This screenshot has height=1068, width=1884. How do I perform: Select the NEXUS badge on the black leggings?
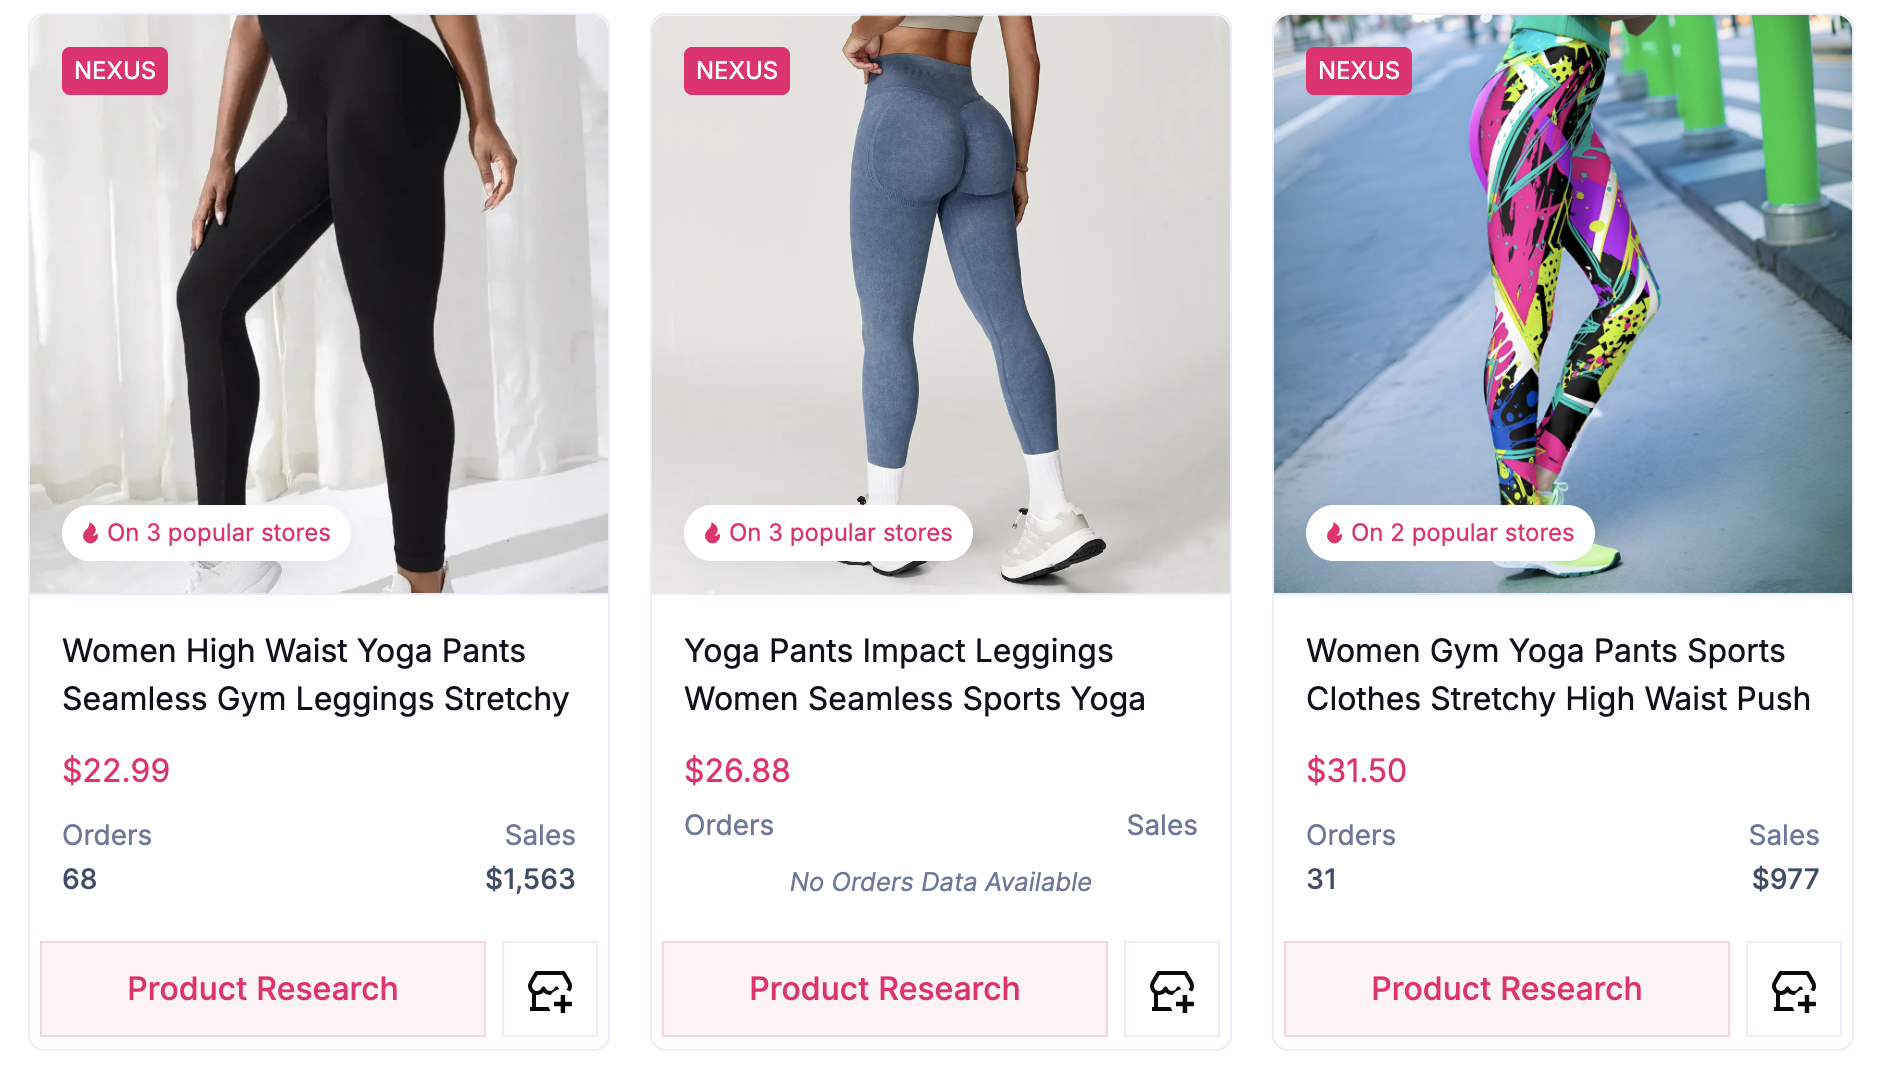coord(114,70)
